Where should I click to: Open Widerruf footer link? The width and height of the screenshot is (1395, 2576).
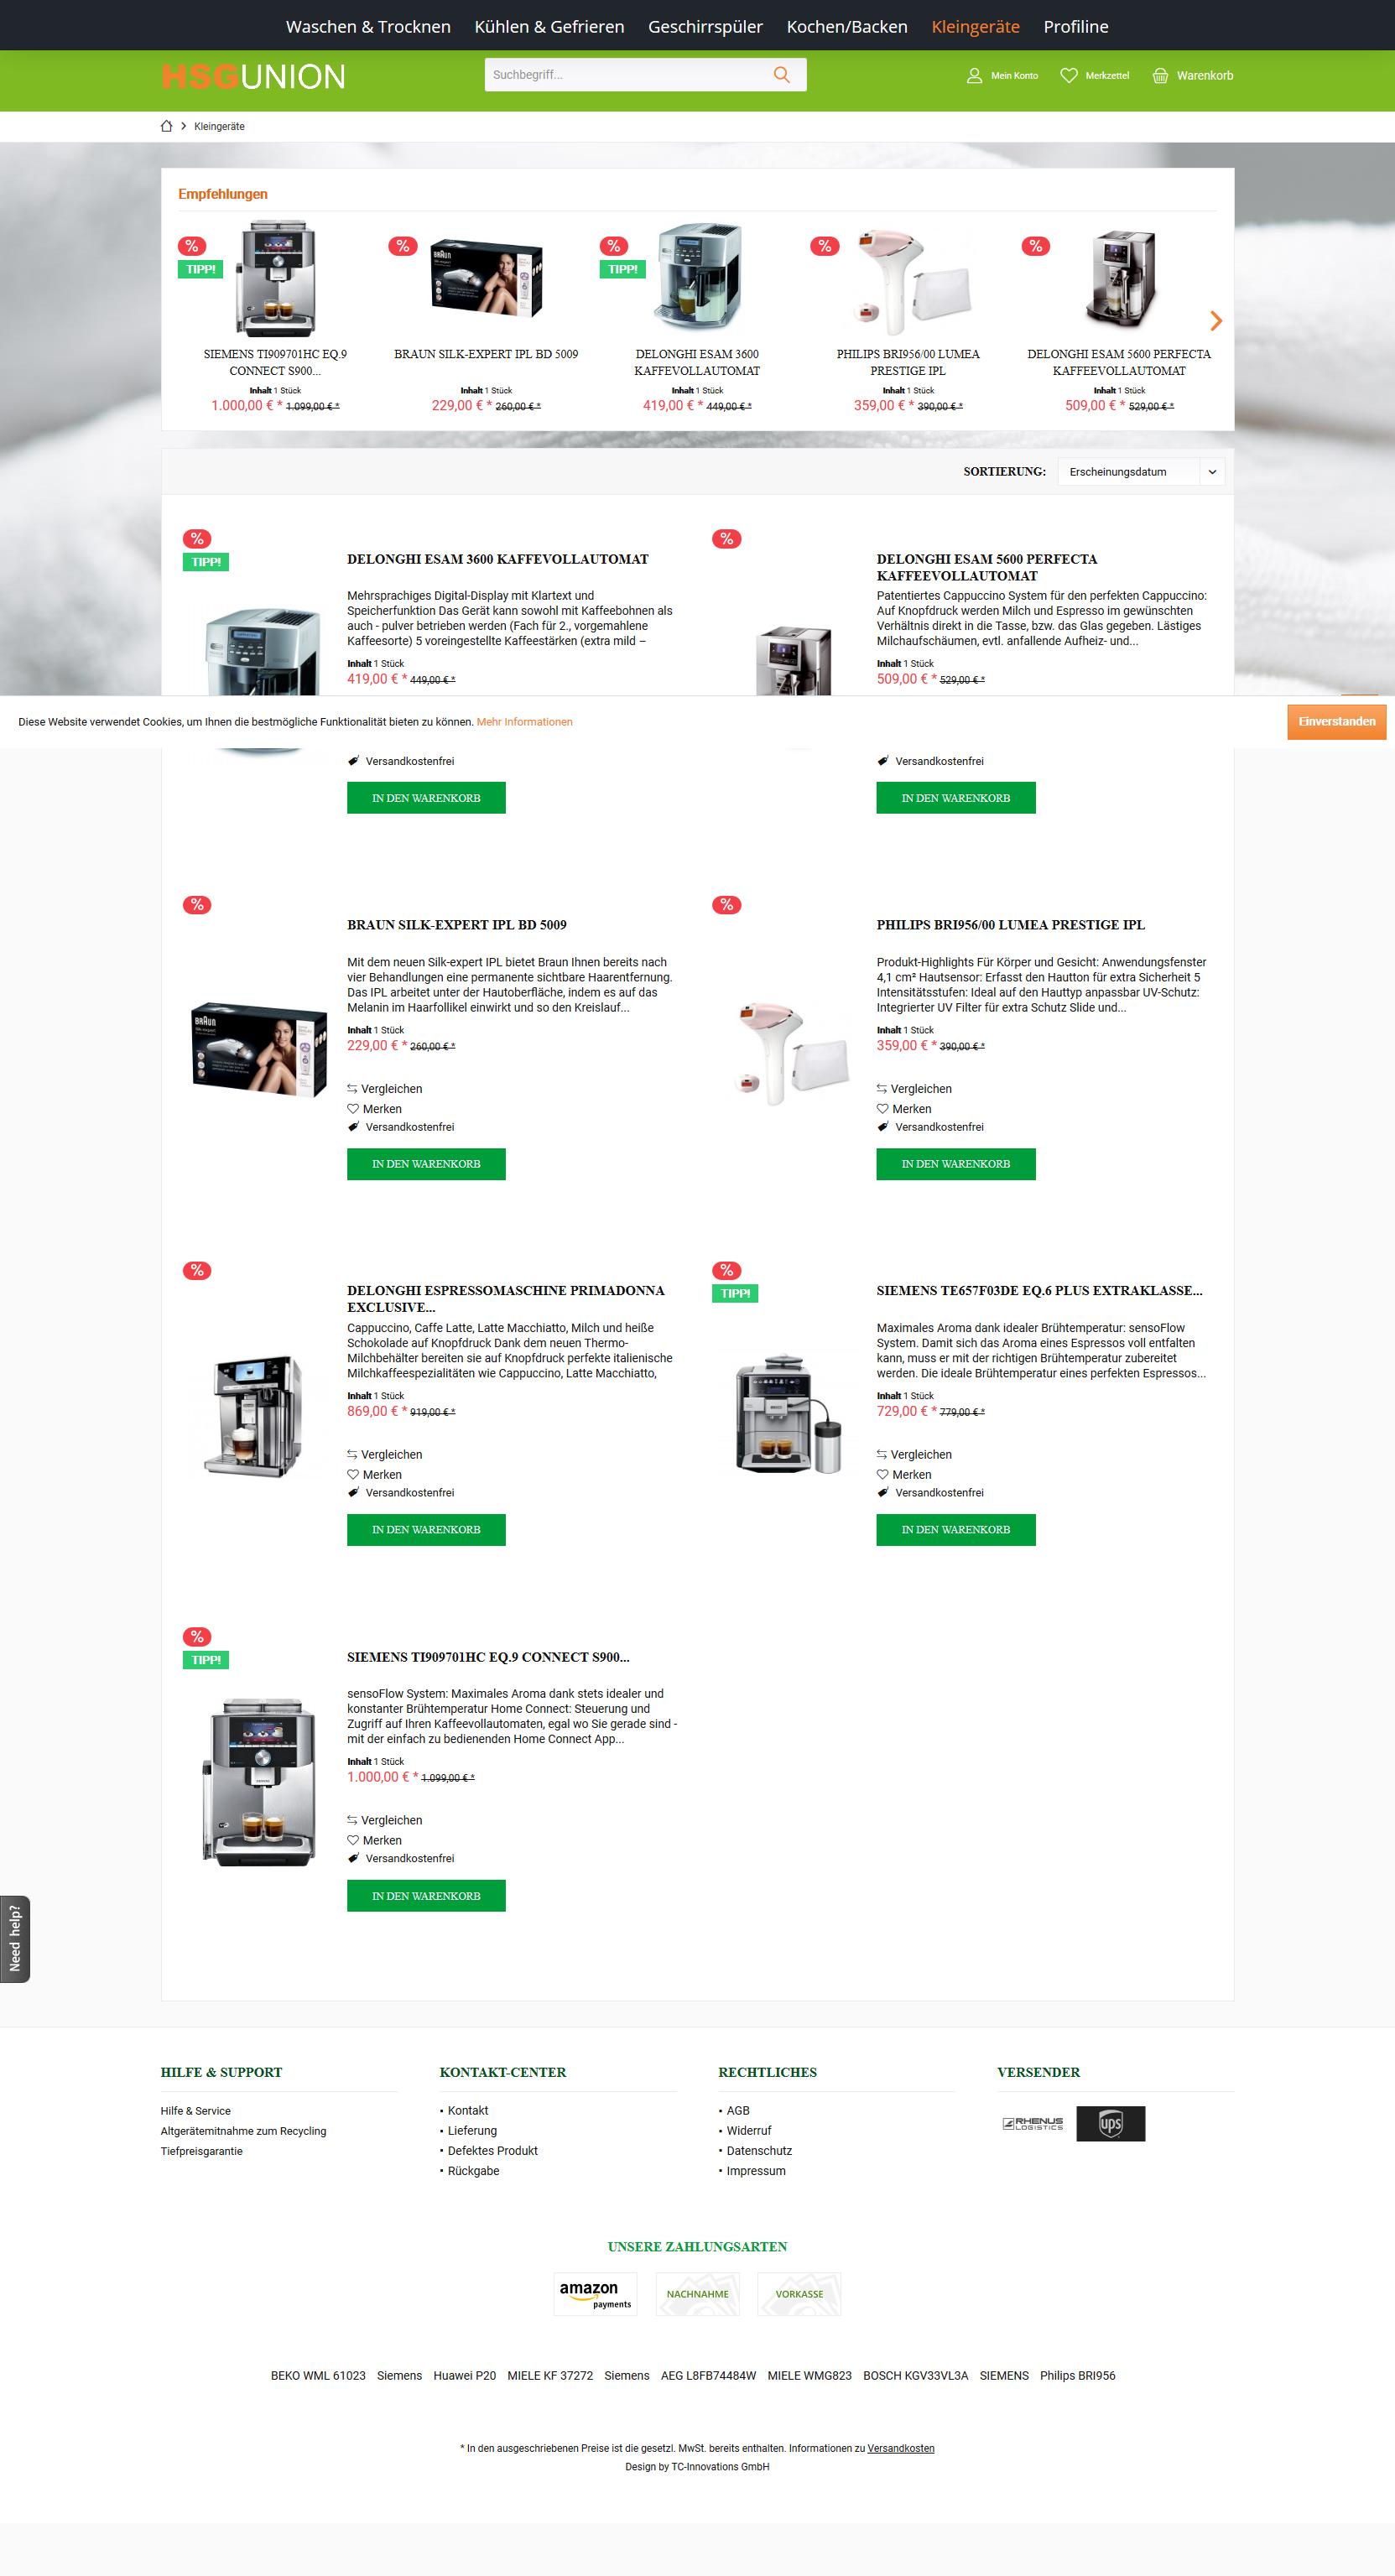[749, 2131]
